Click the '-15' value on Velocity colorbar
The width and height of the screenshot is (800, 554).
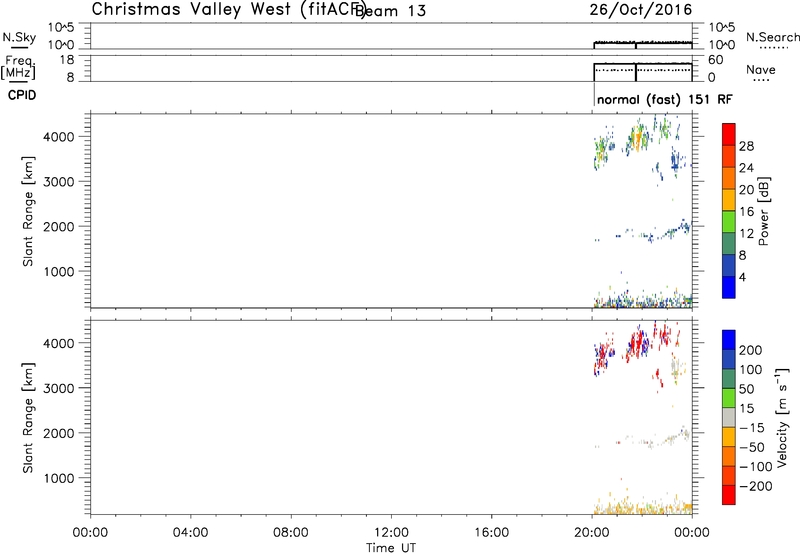pos(752,428)
